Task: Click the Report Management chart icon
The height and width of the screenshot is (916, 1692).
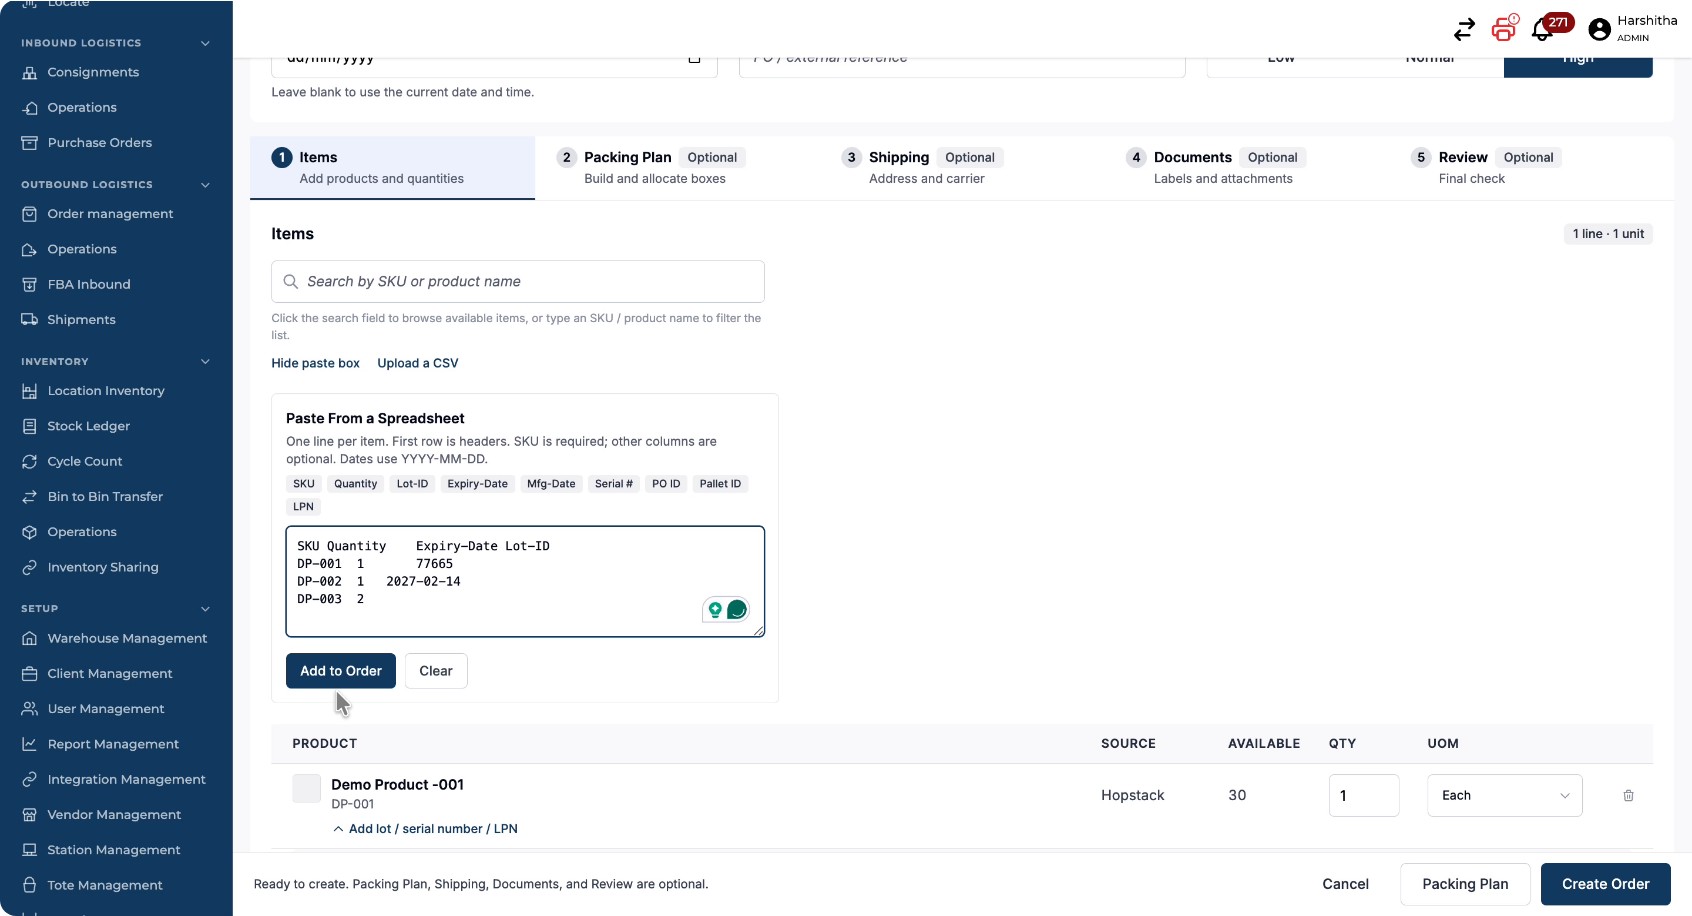Action: pos(30,744)
